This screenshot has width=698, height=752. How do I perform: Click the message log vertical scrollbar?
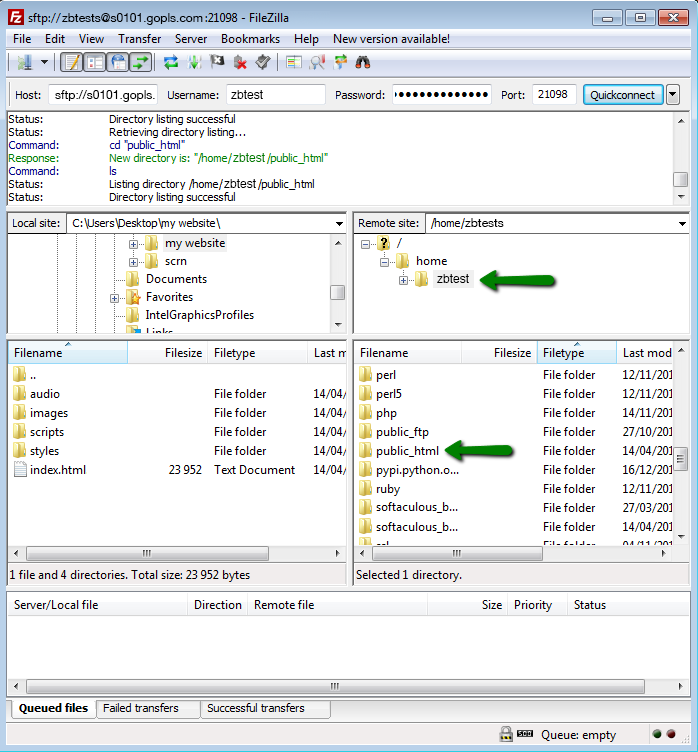680,160
